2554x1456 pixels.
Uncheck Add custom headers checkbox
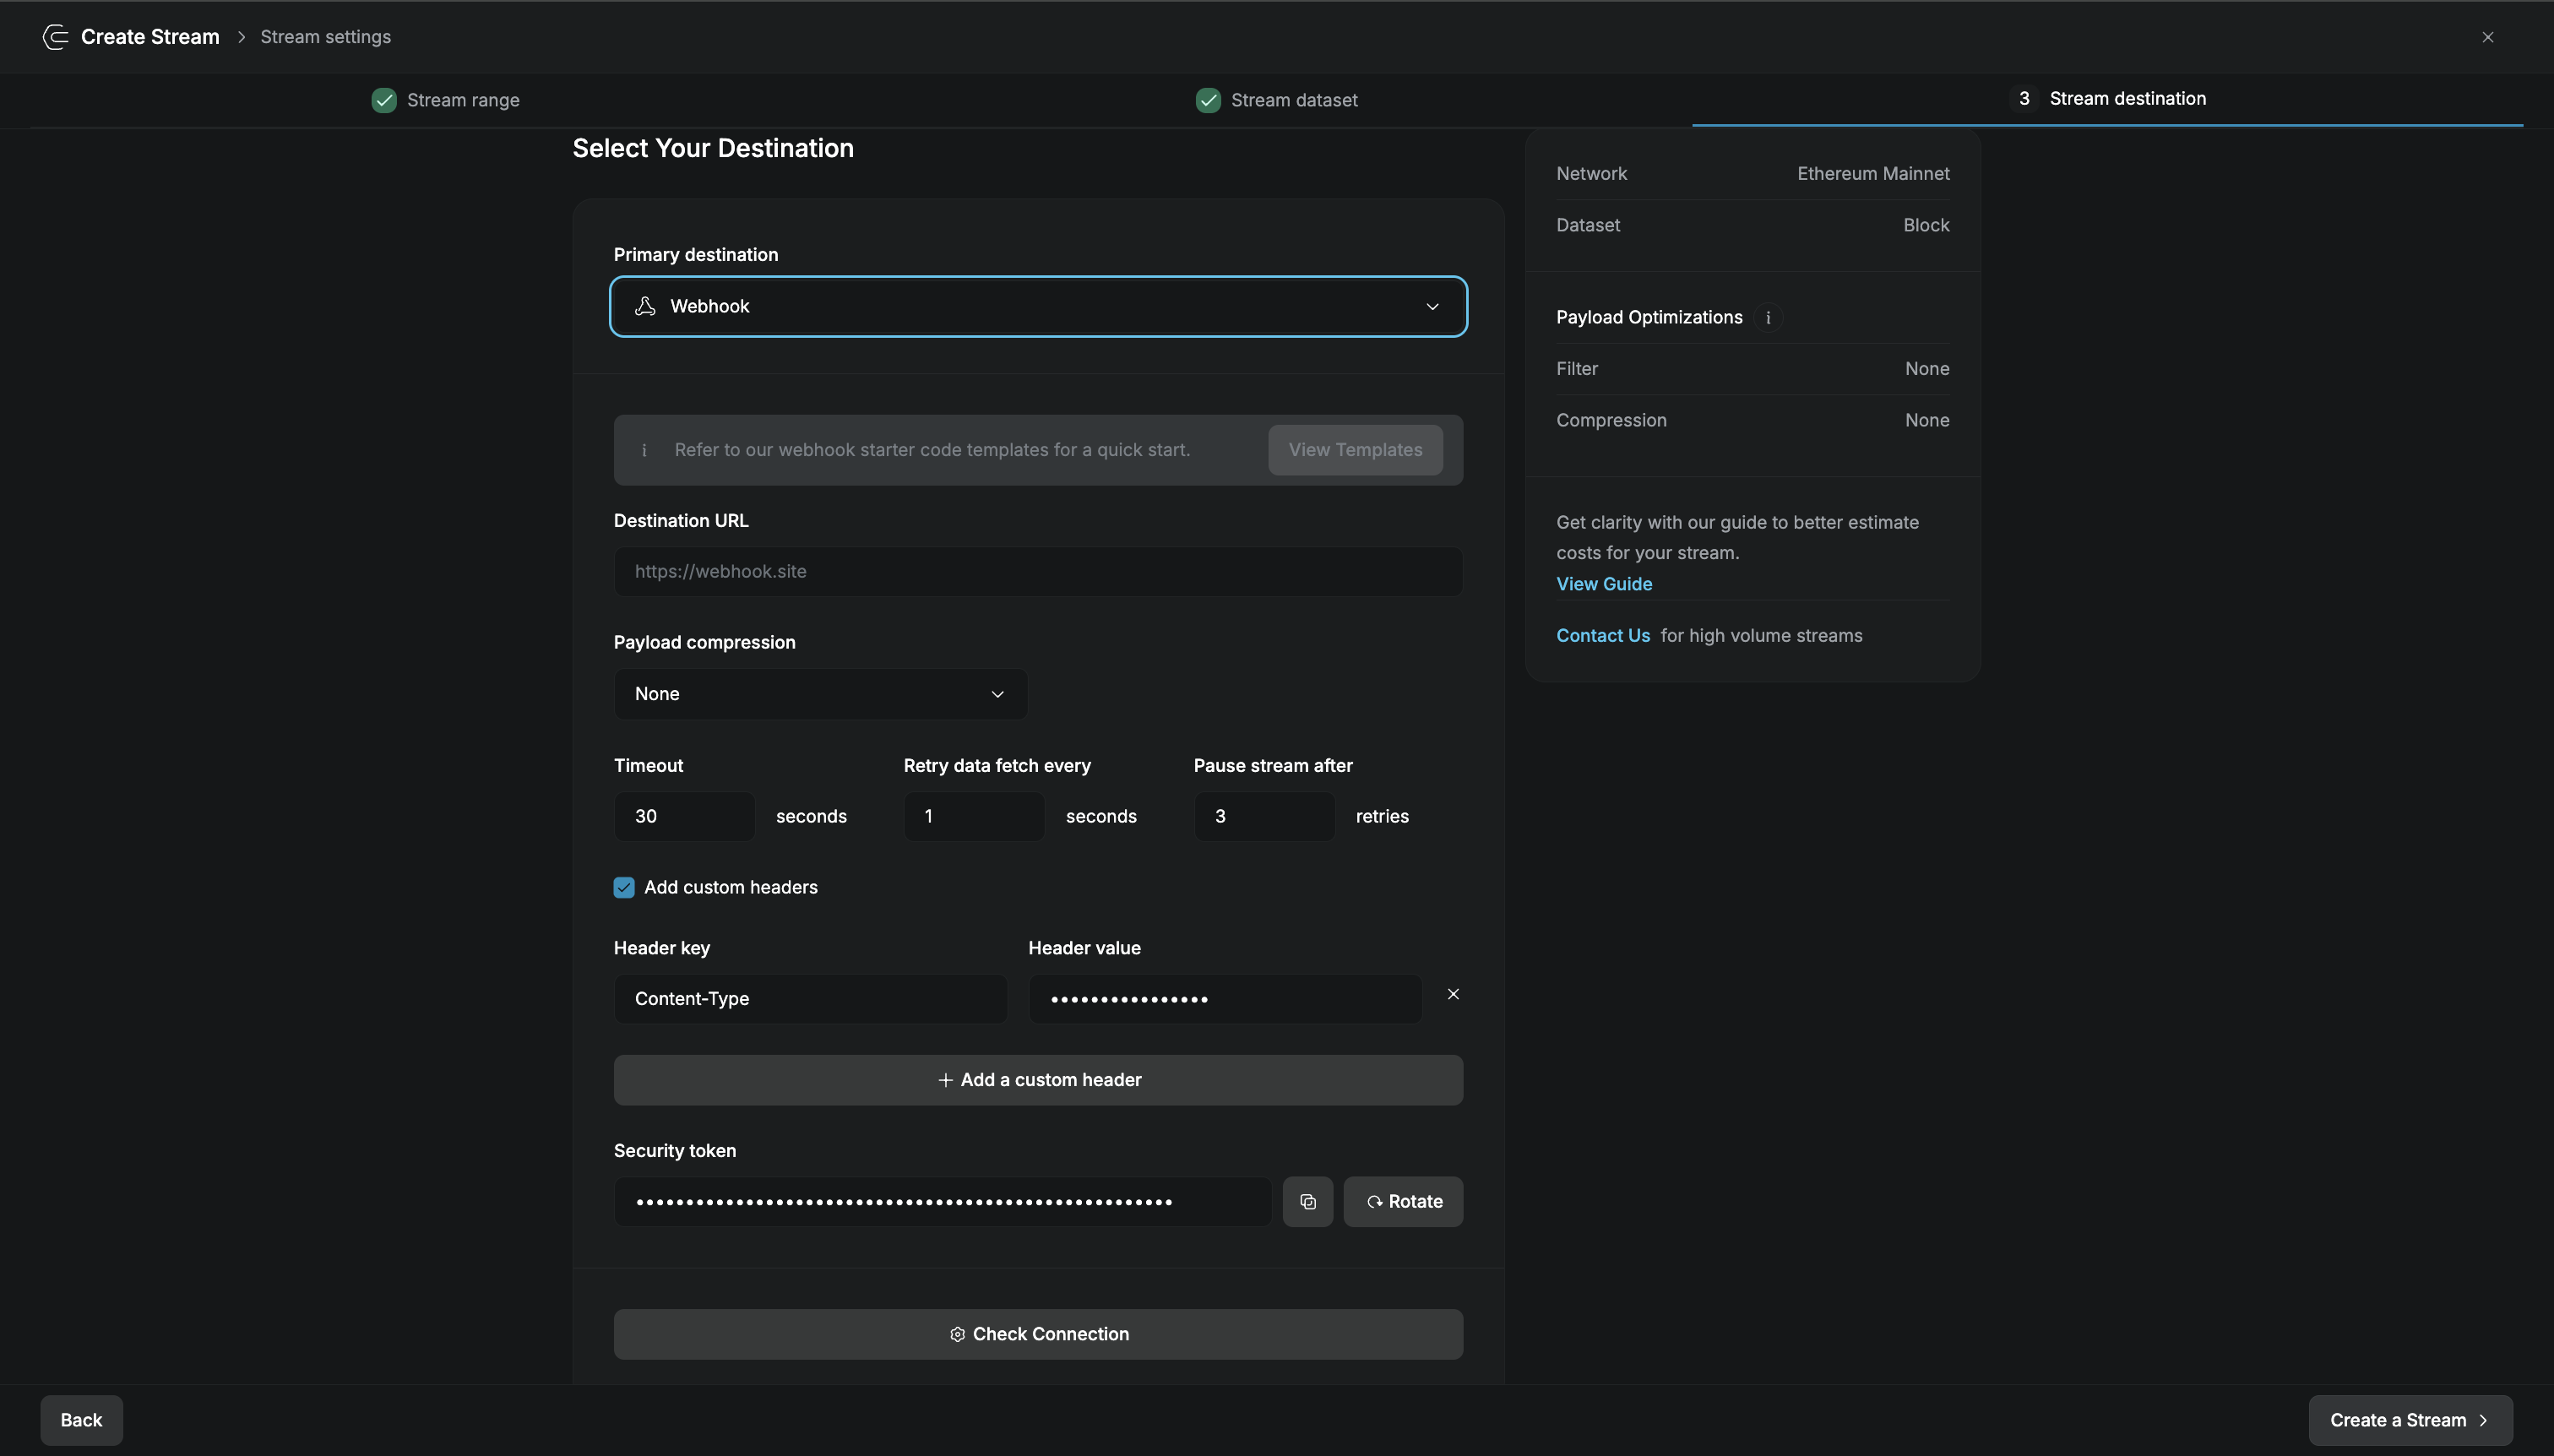624,887
